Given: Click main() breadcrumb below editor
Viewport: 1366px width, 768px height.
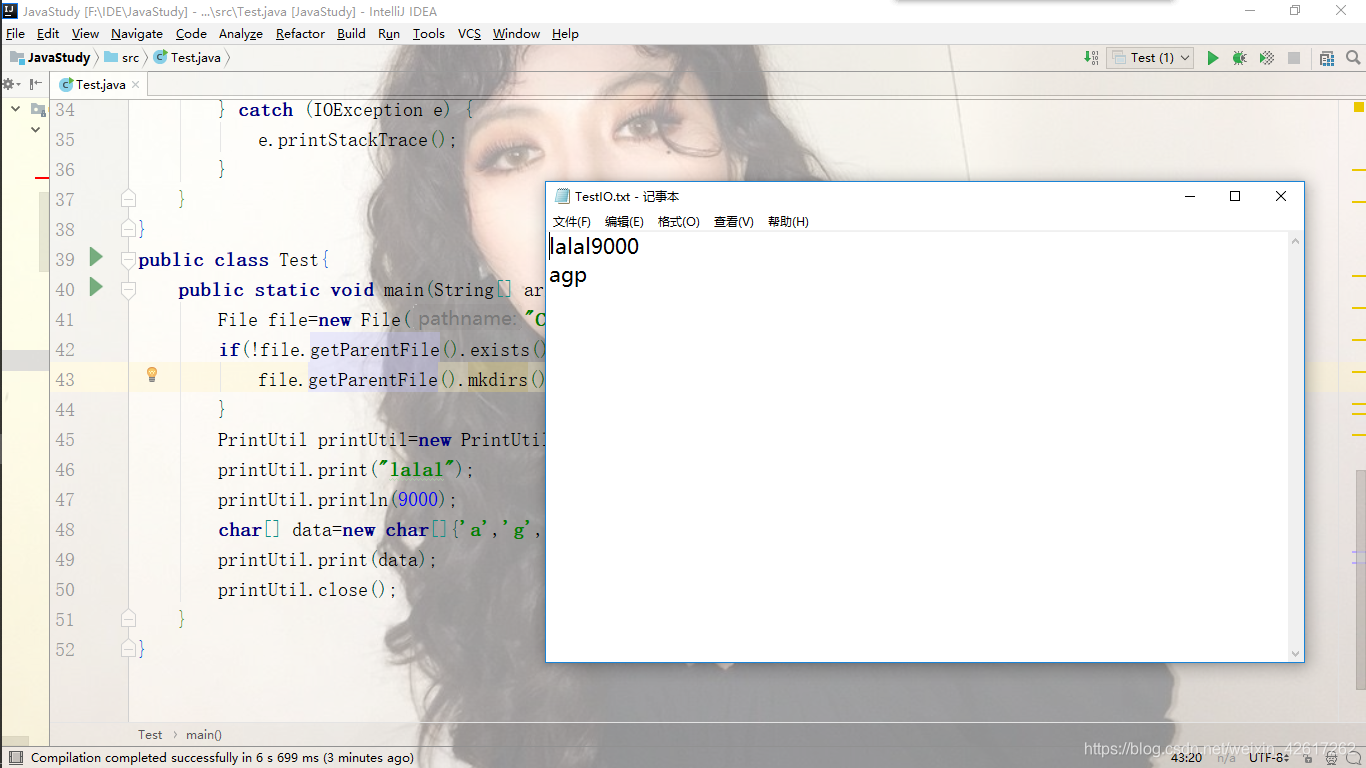Looking at the screenshot, I should point(204,735).
